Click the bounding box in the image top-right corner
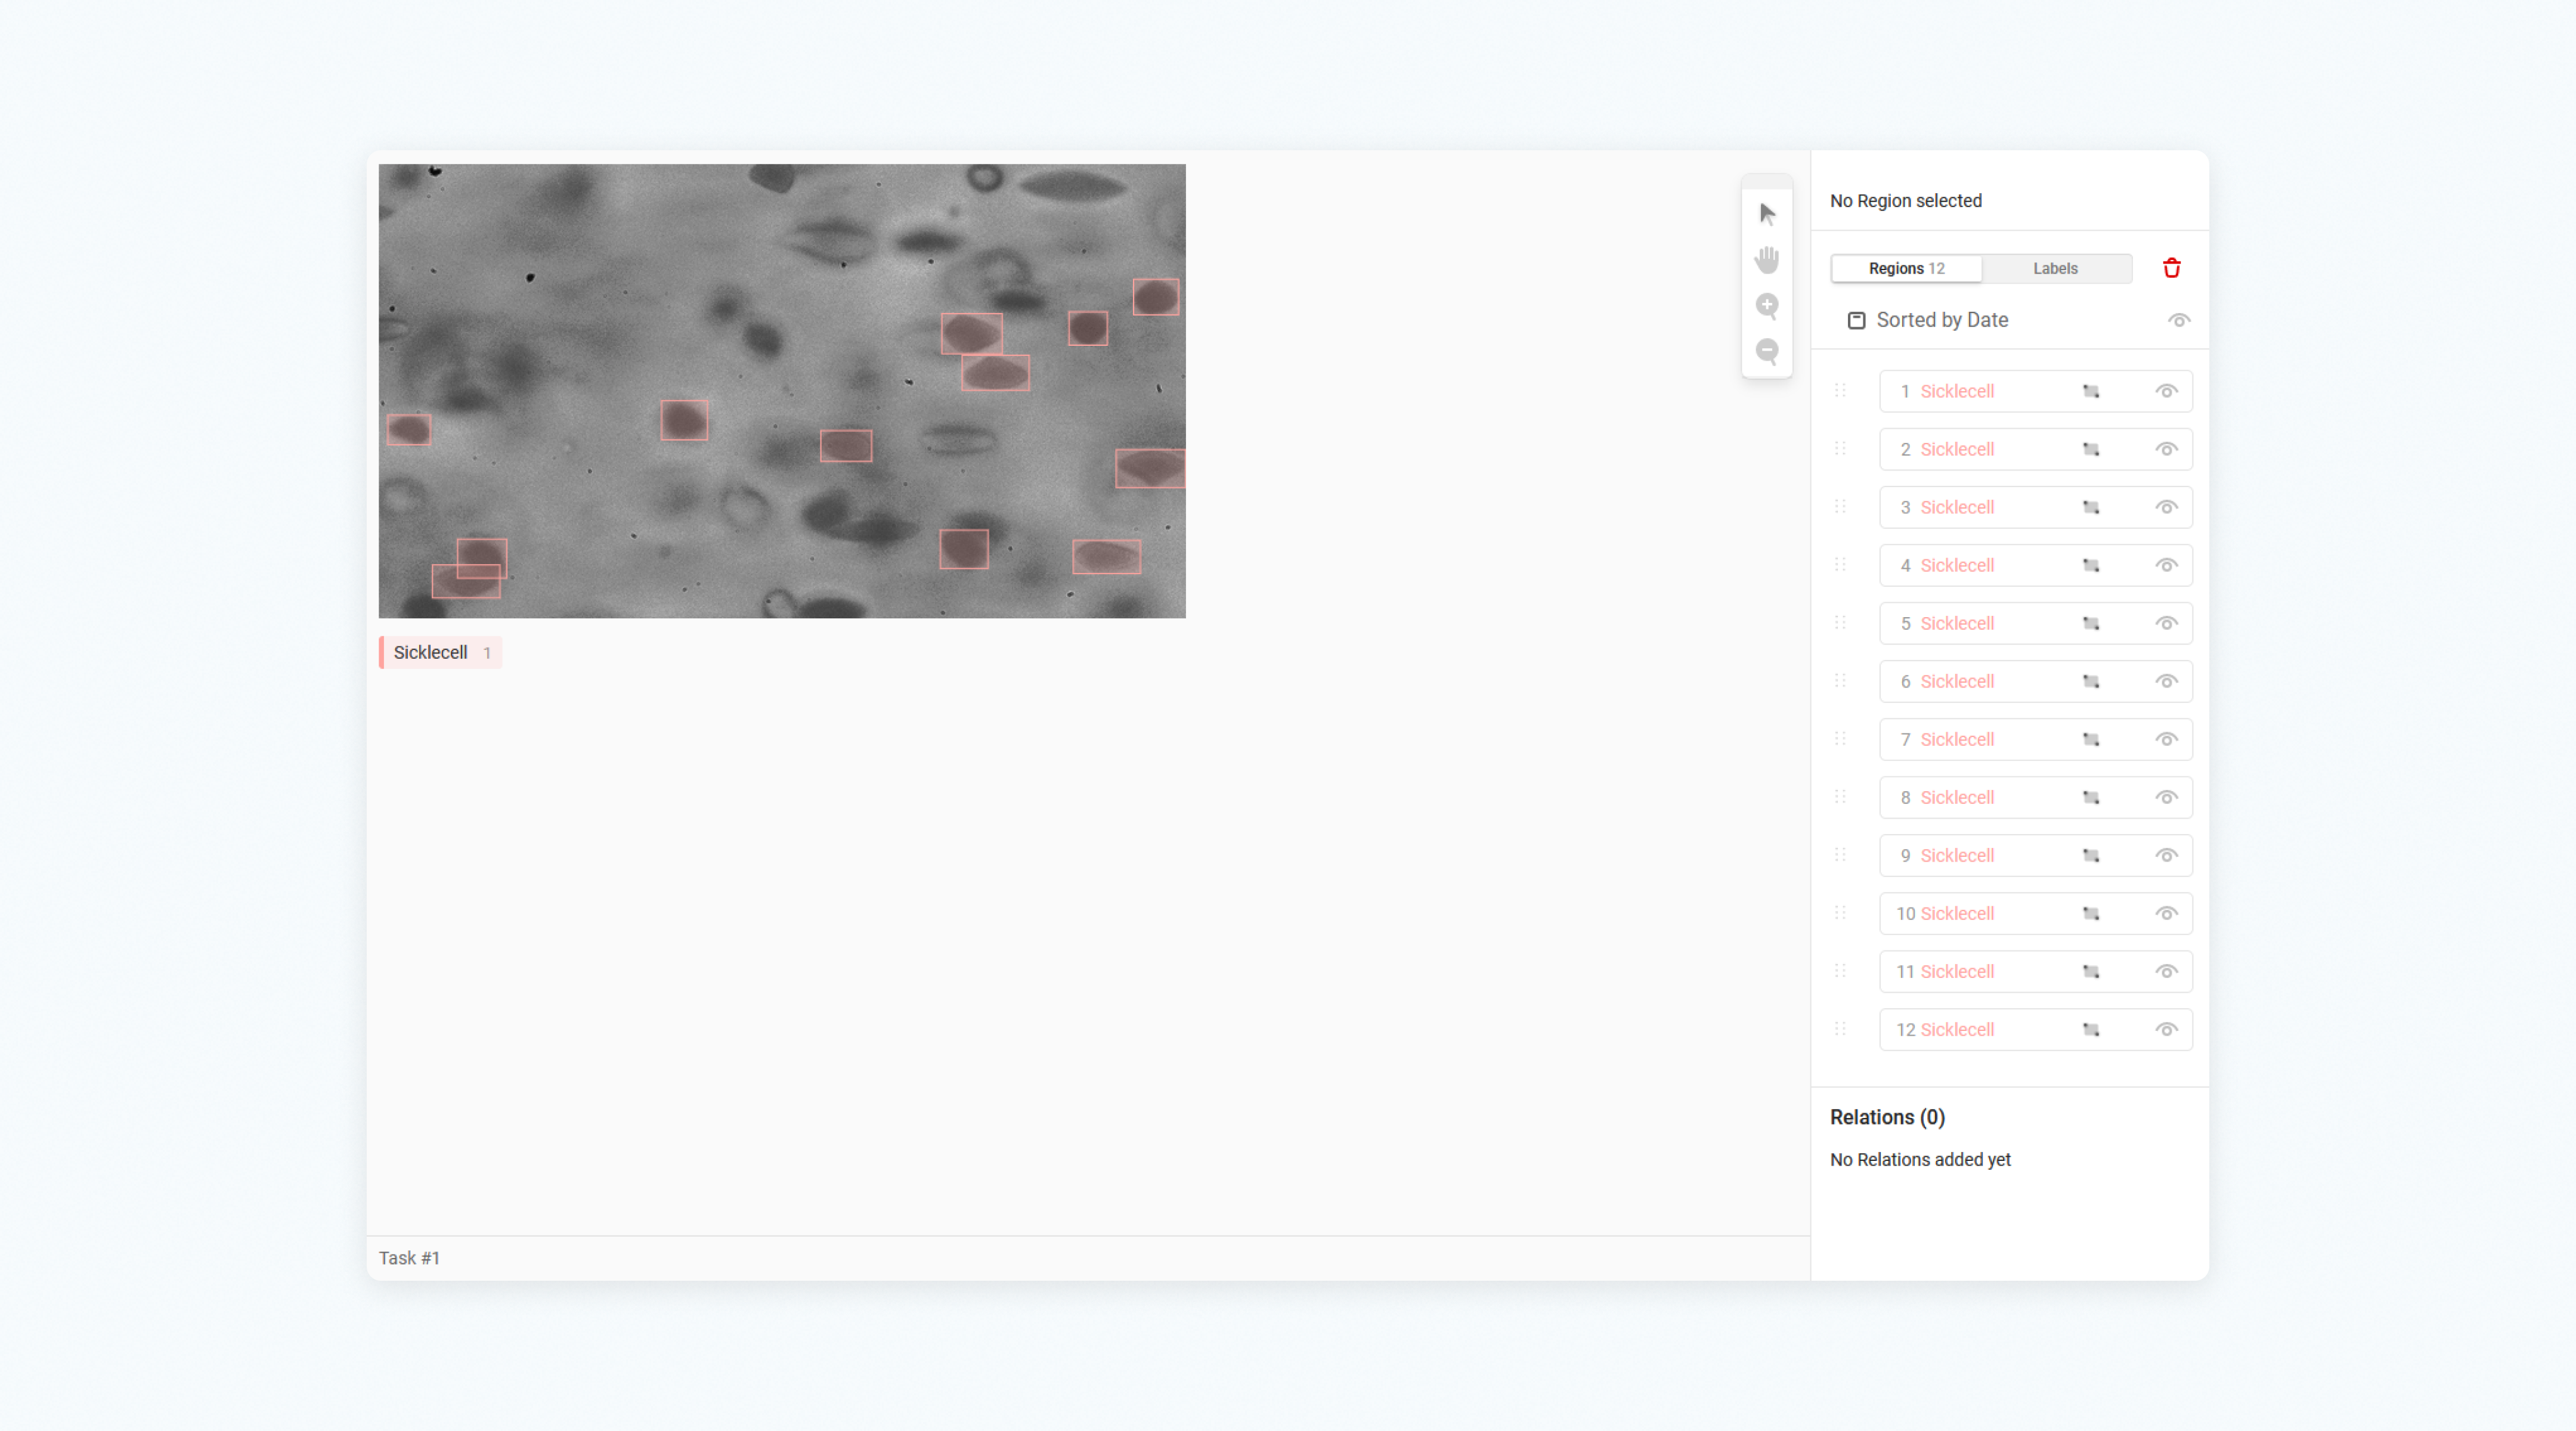 [x=1157, y=296]
